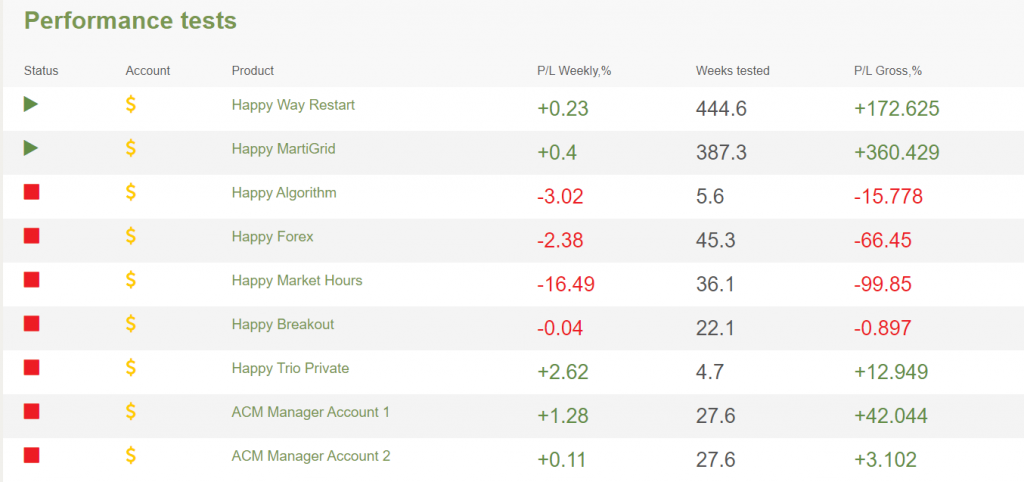Click the green play icon for Happy MartiGrid
This screenshot has width=1024, height=482.
31,148
